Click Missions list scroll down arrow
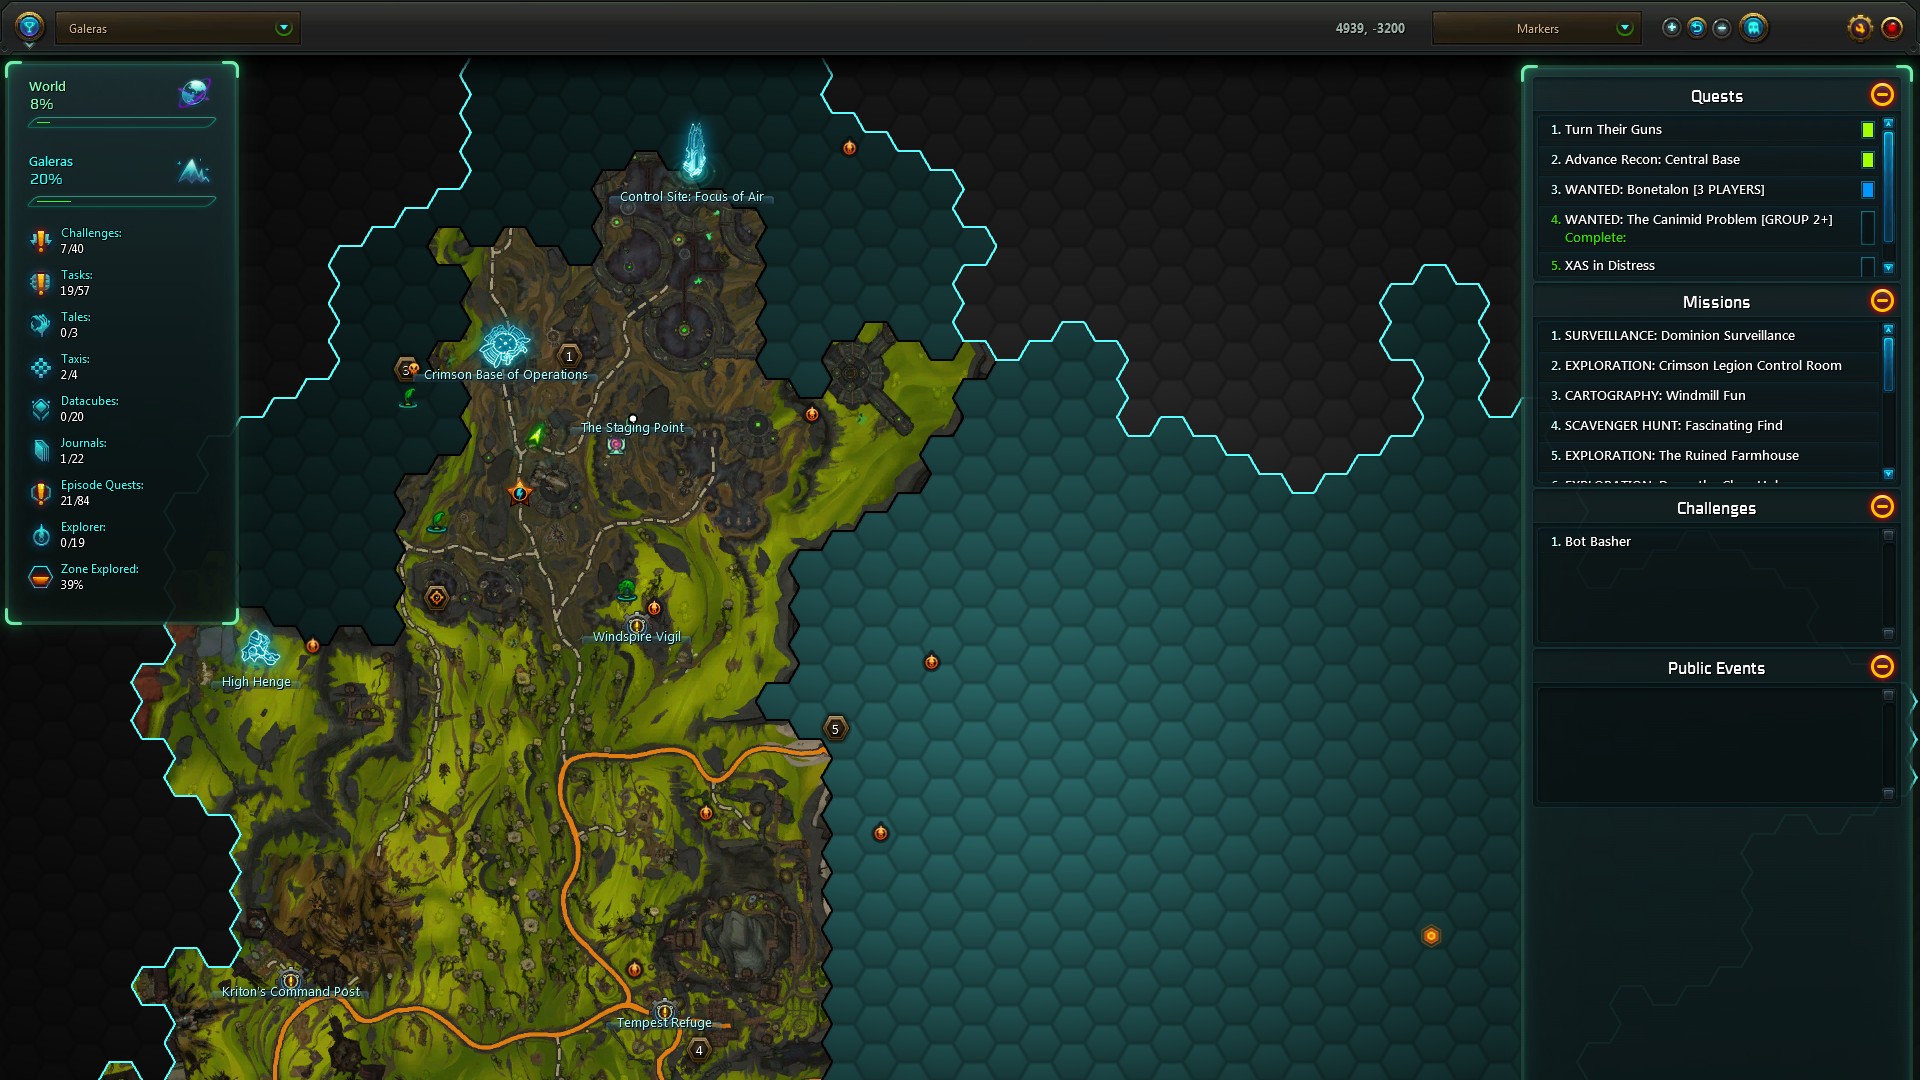This screenshot has width=1920, height=1080. tap(1888, 474)
